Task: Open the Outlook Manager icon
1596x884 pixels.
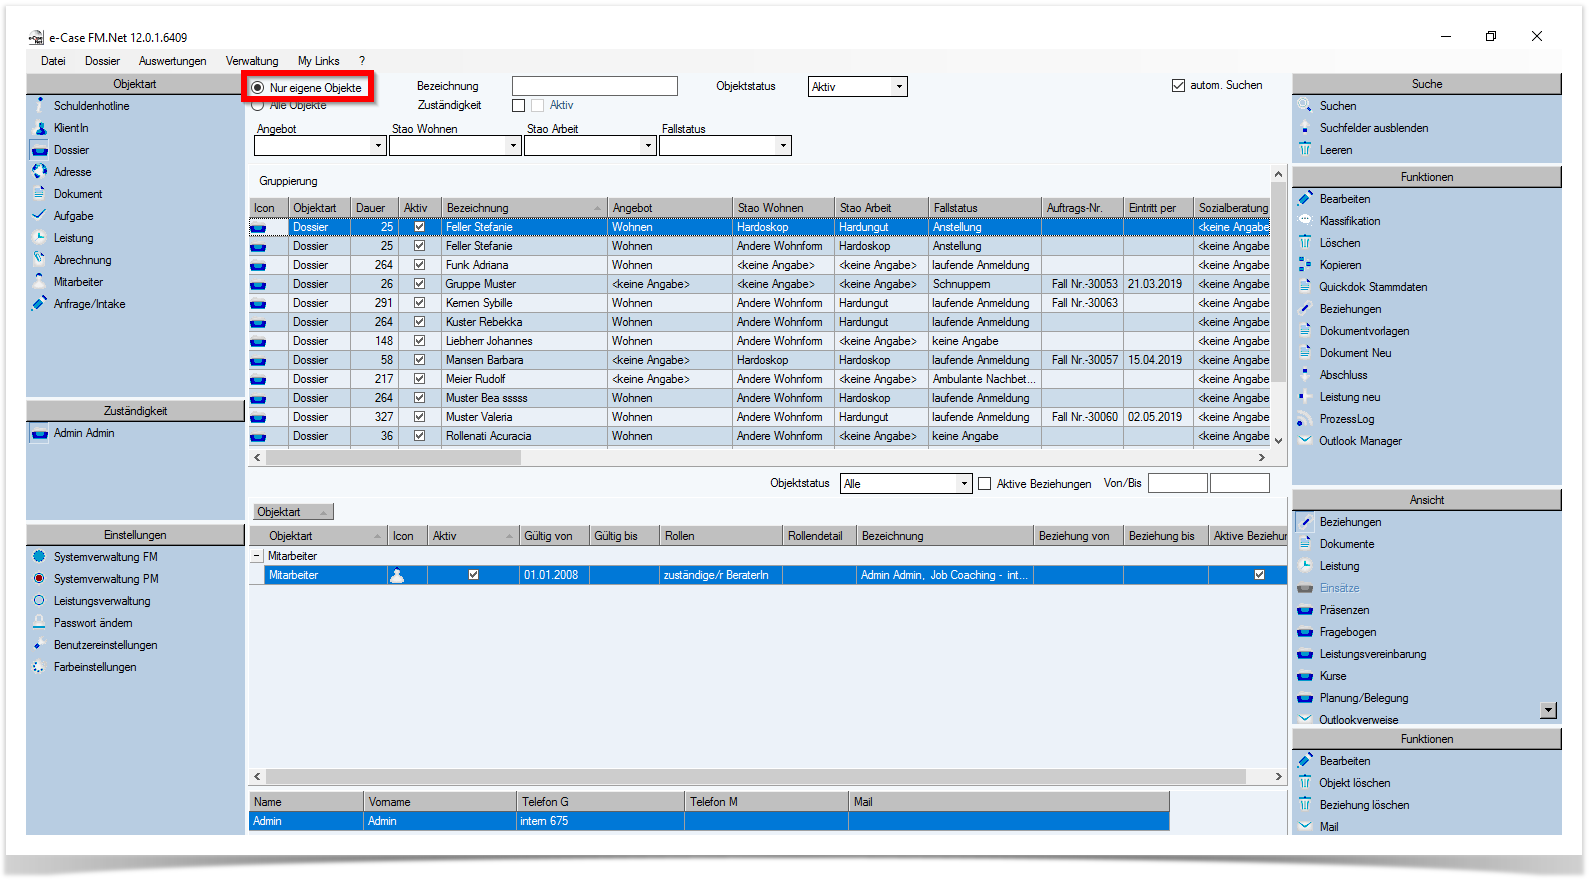Action: pyautogui.click(x=1305, y=440)
